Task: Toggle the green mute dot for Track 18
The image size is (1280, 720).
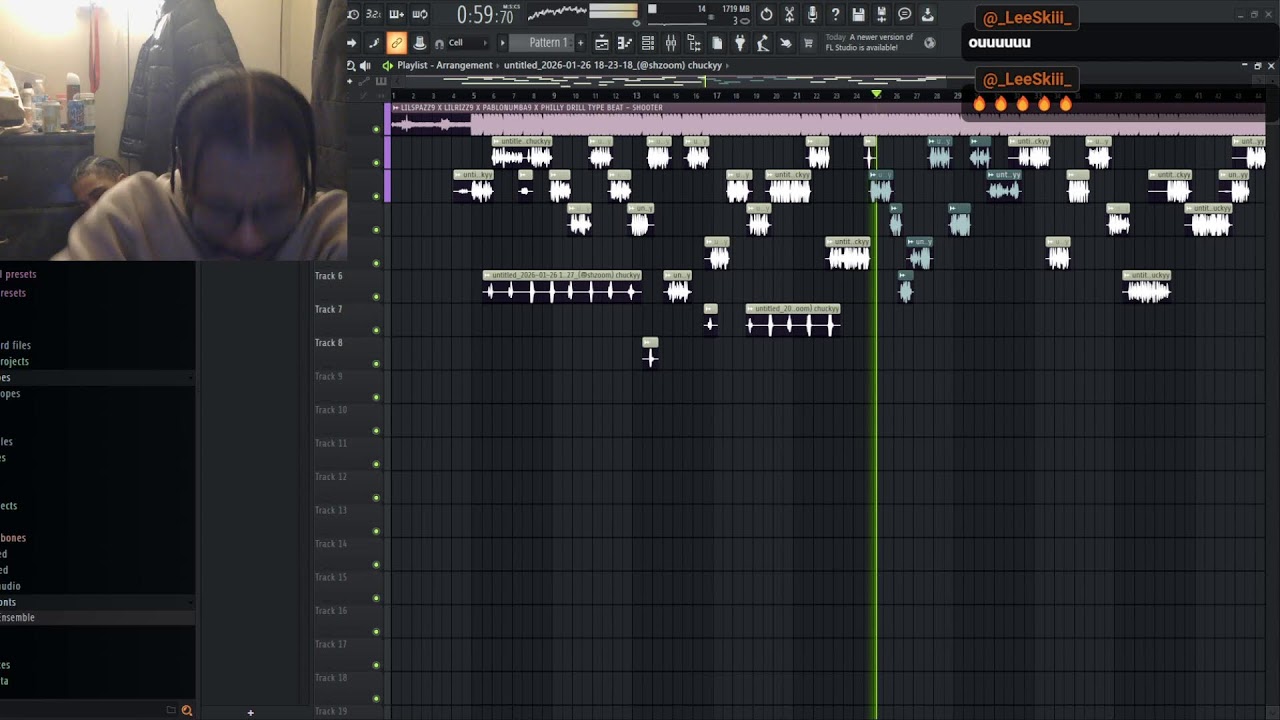Action: pyautogui.click(x=376, y=699)
